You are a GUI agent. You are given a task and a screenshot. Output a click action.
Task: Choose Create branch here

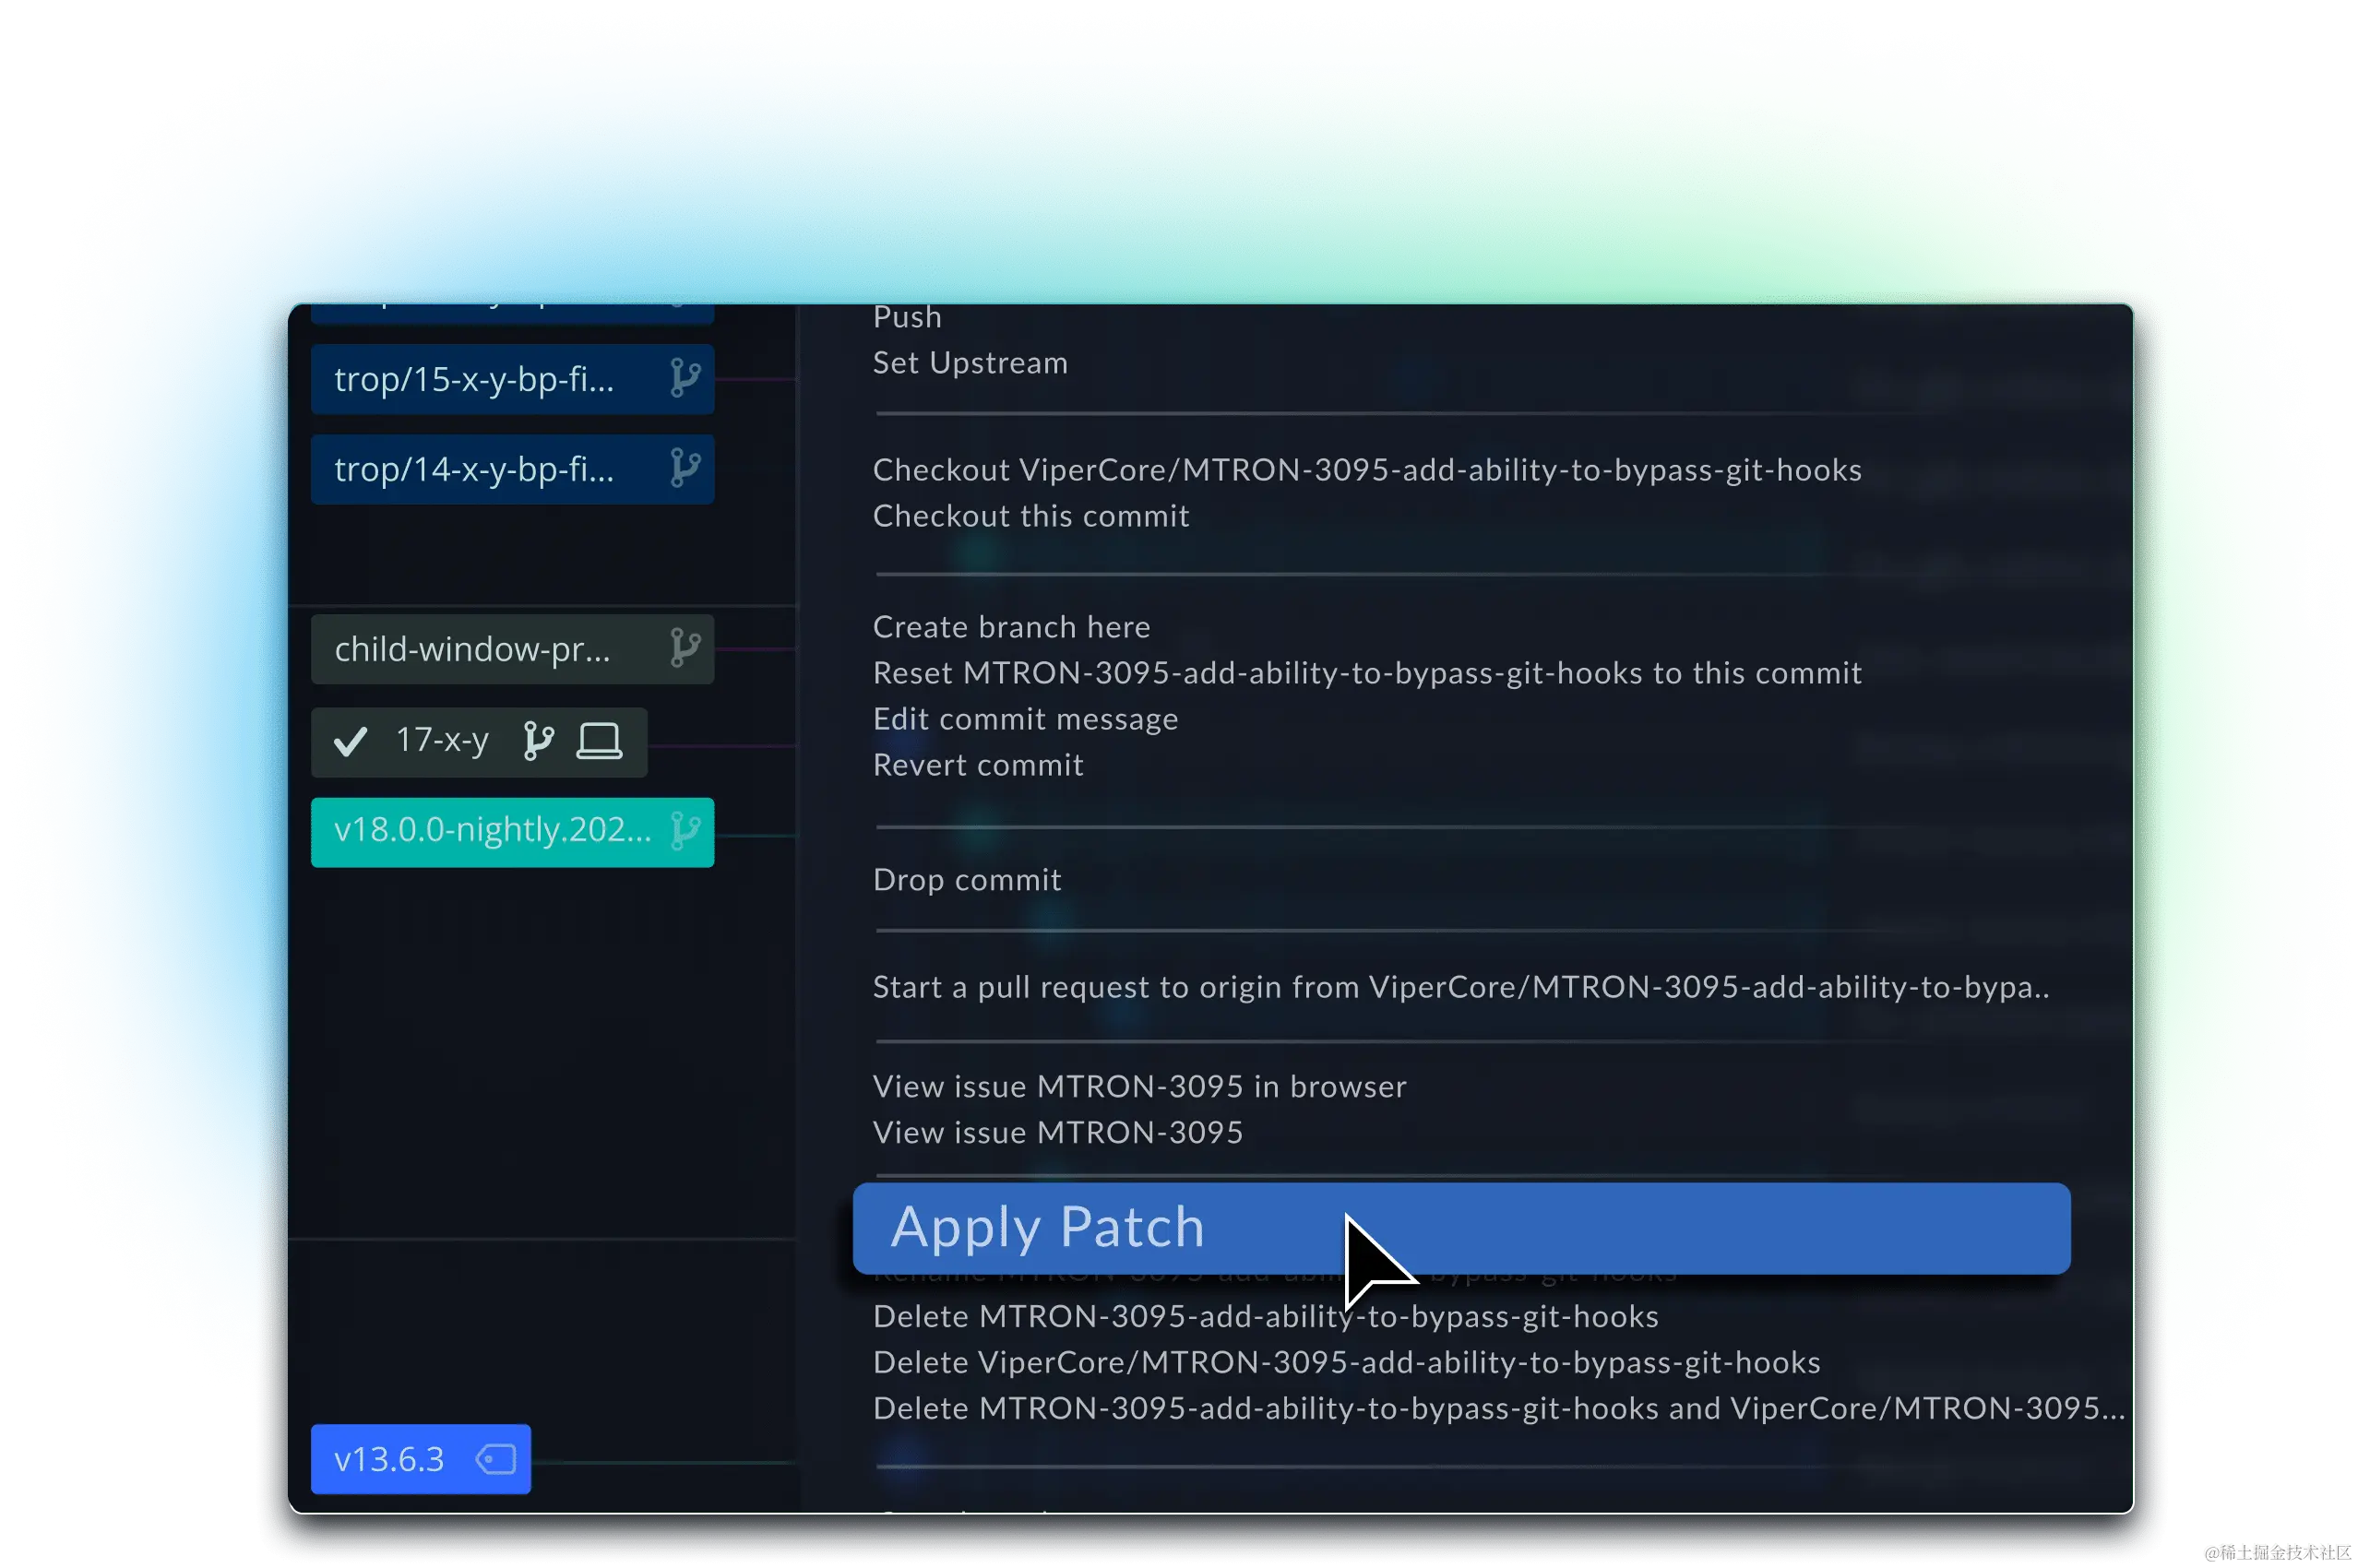(x=1011, y=627)
